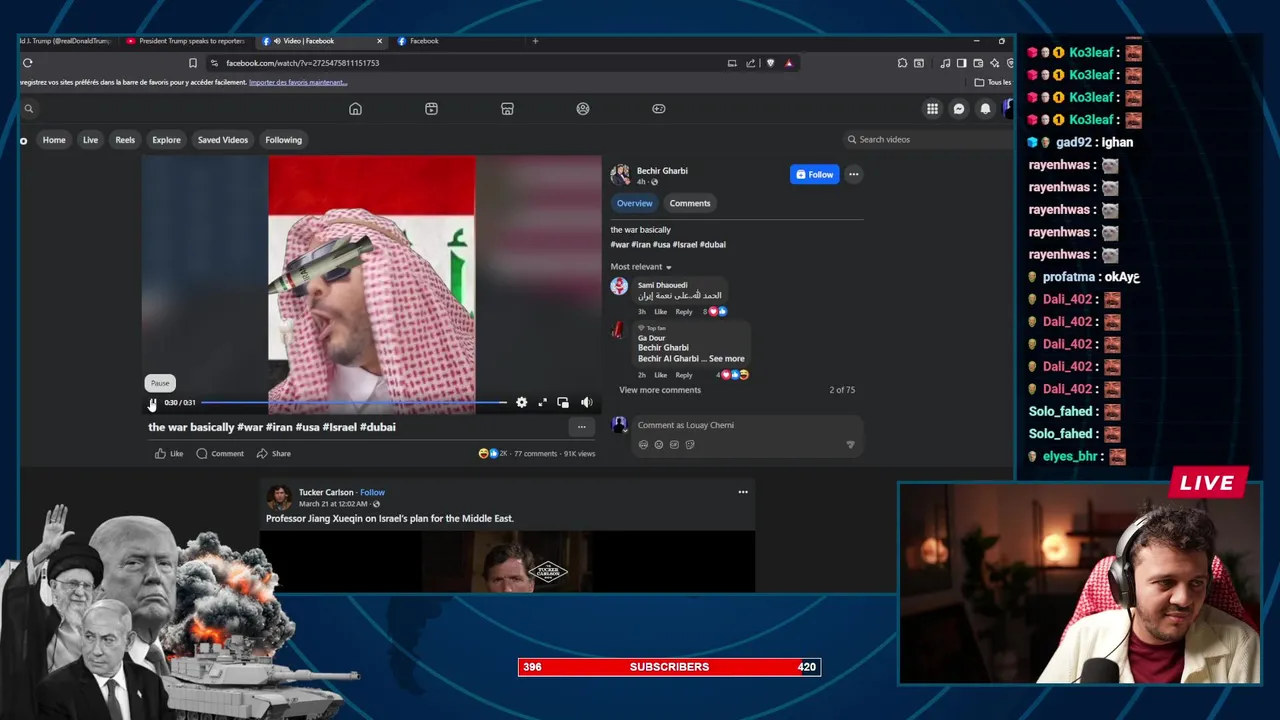Open Facebook menu grid
1280x720 pixels.
[x=932, y=109]
